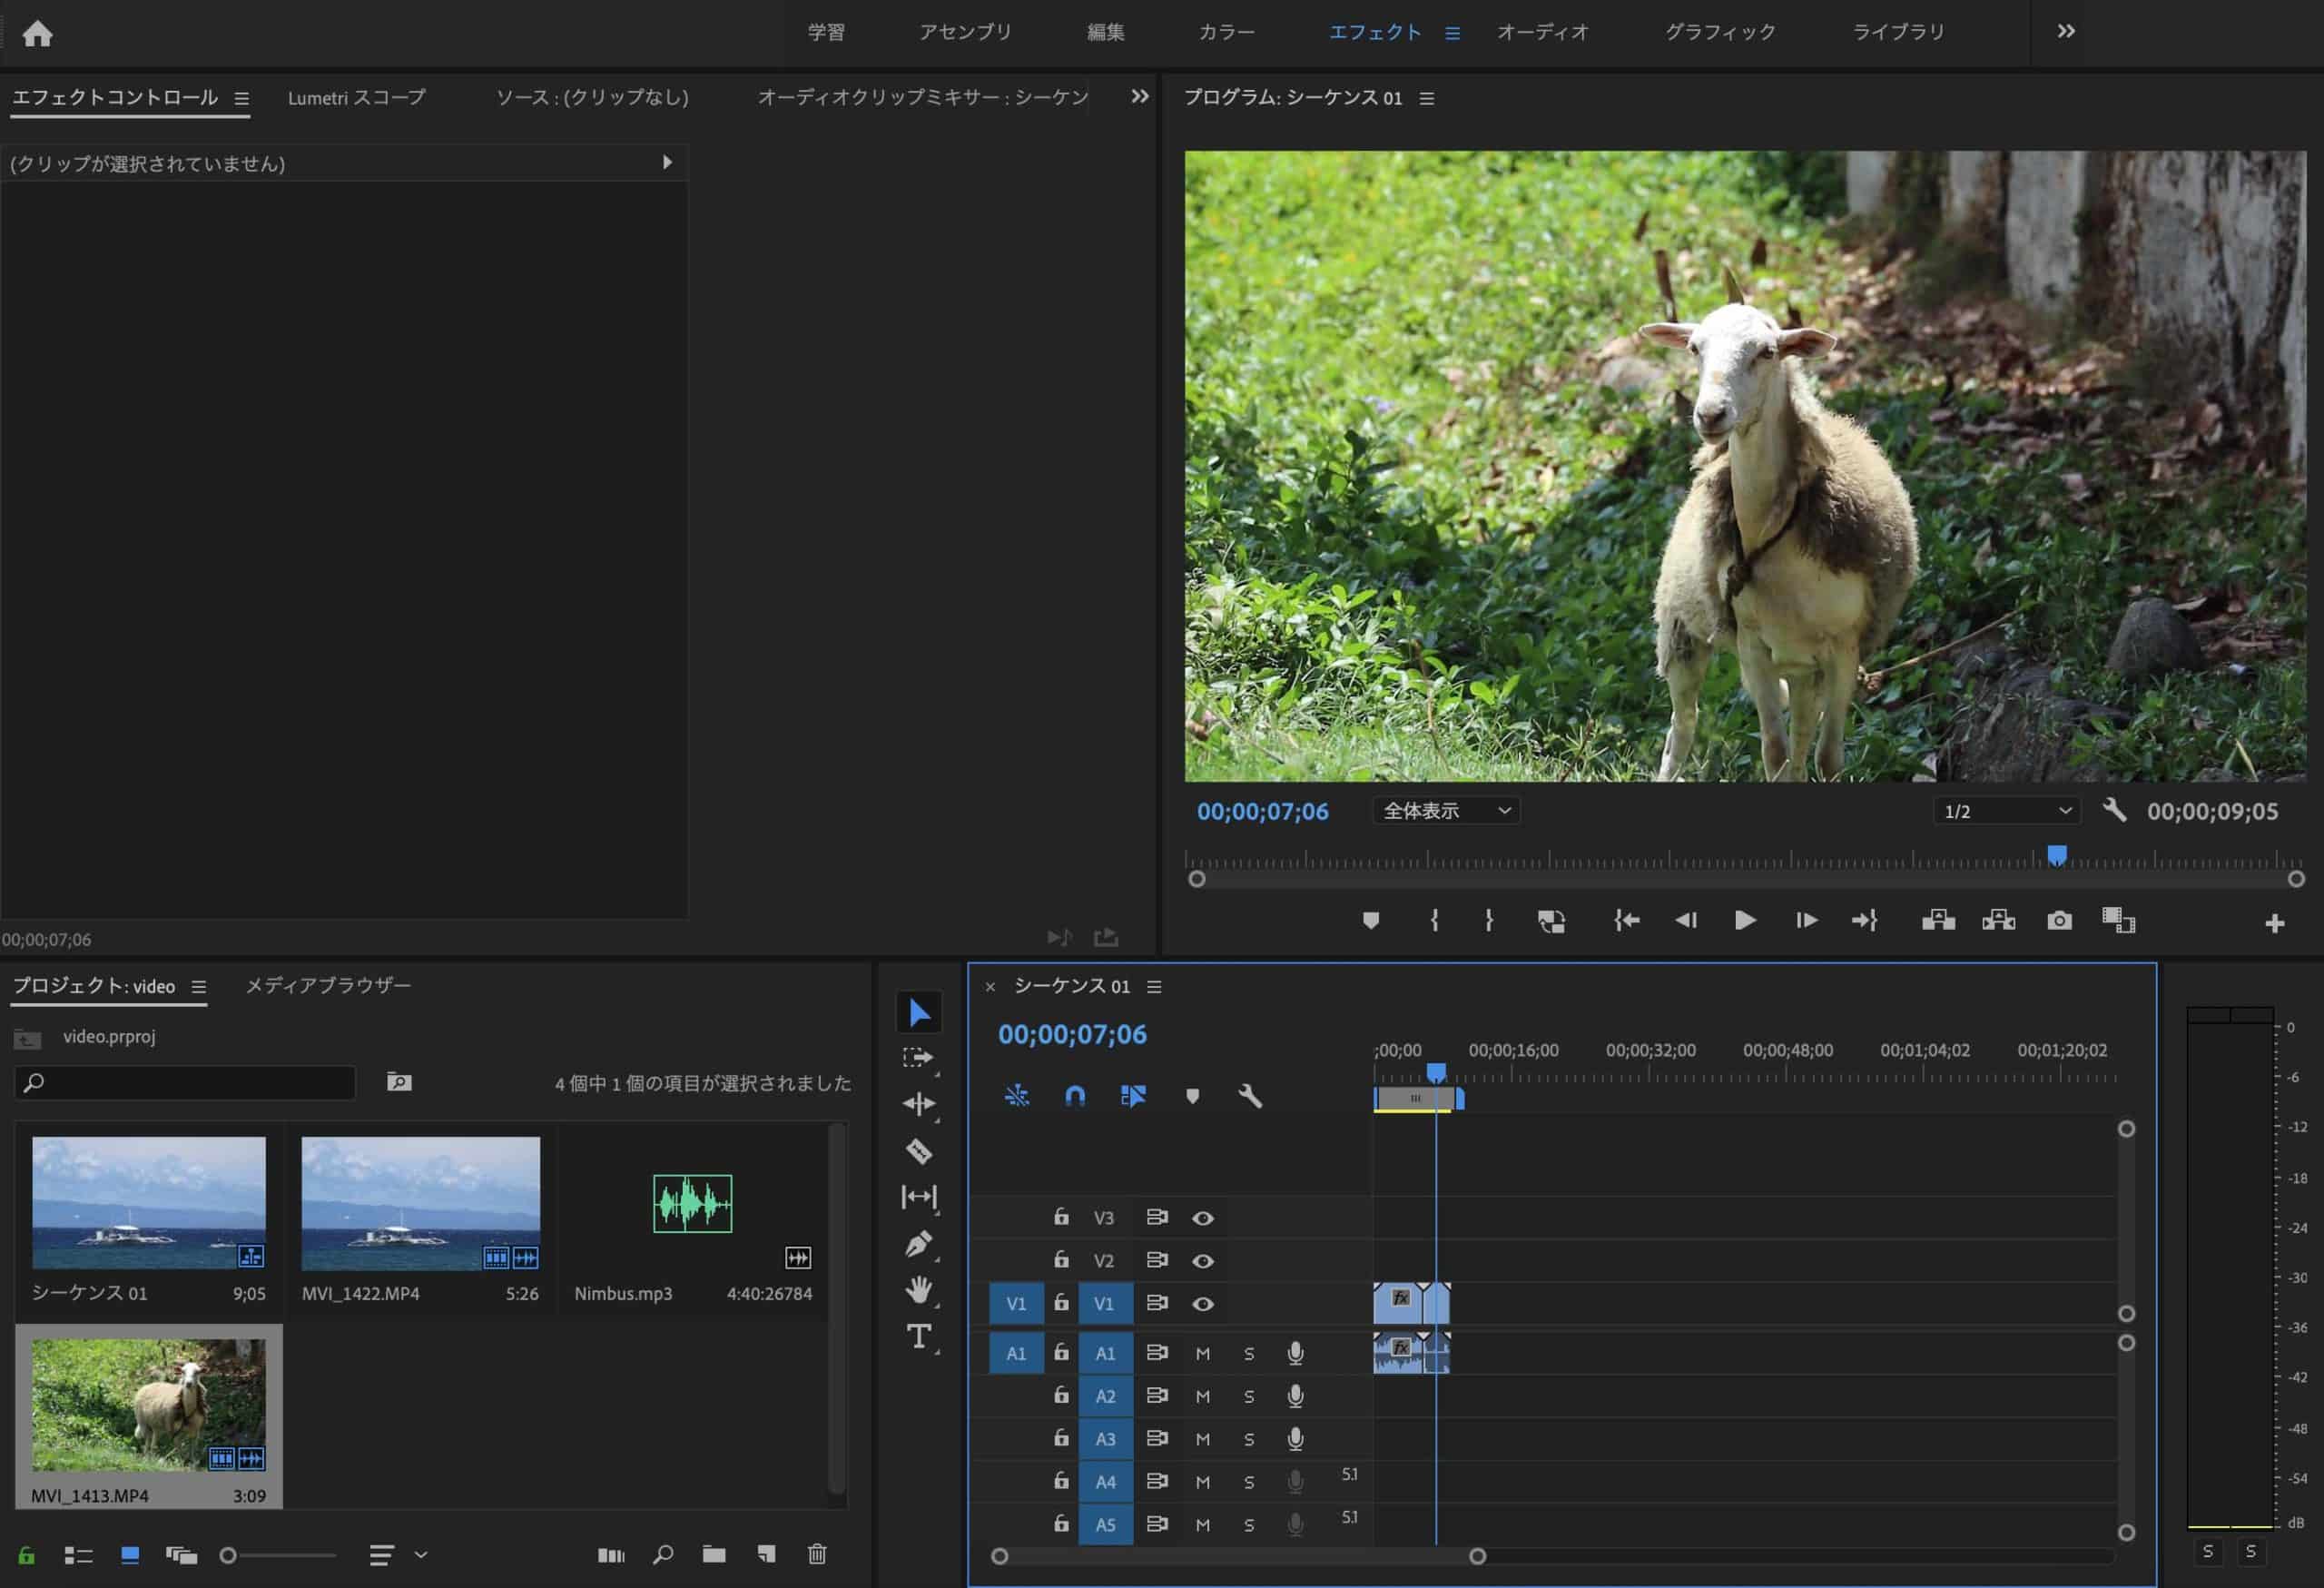This screenshot has height=1588, width=2324.
Task: Add marker in timeline panel
Action: [1192, 1096]
